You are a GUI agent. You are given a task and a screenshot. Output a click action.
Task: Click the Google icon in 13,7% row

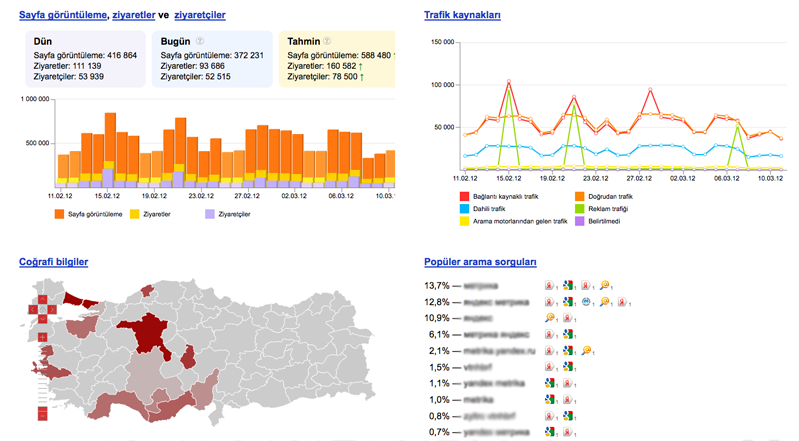click(x=568, y=286)
